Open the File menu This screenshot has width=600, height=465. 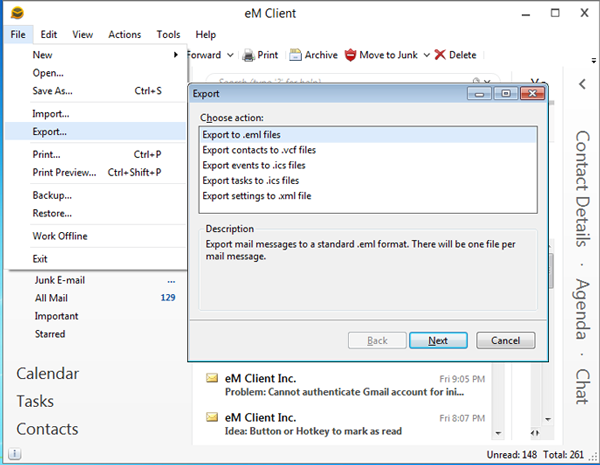click(x=18, y=34)
